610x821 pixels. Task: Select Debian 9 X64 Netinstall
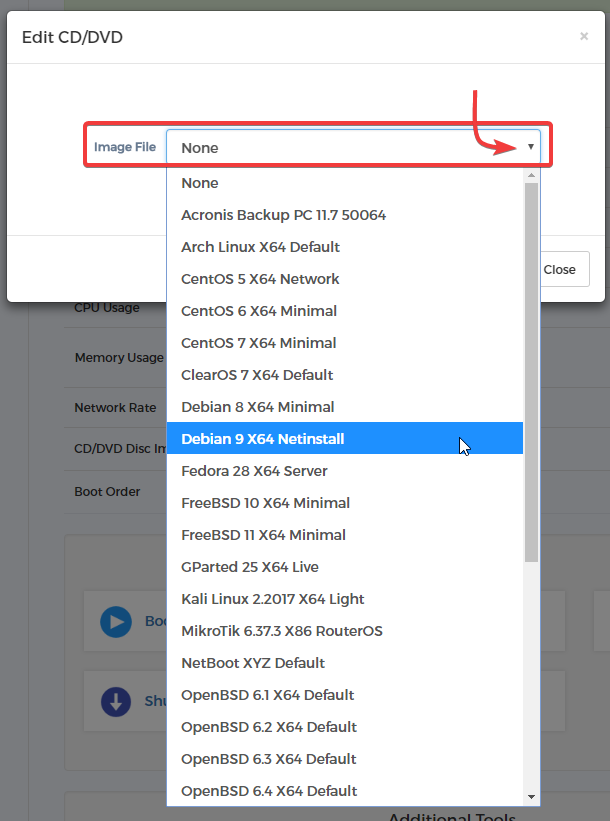345,439
